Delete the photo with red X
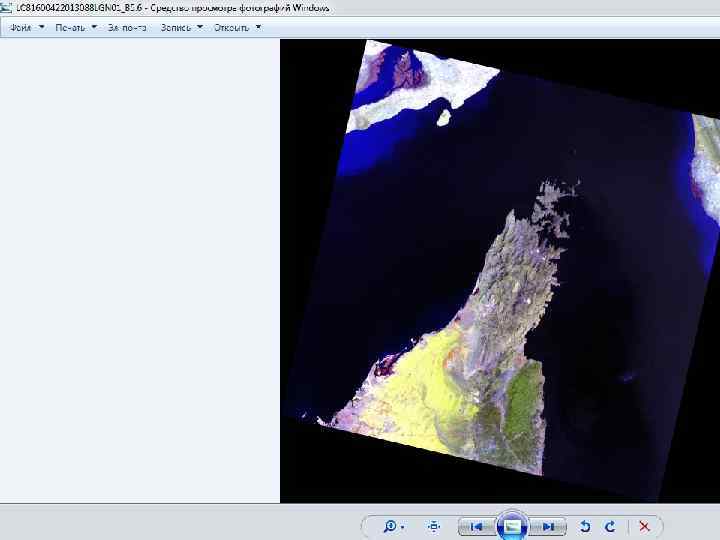This screenshot has width=720, height=540. (x=644, y=526)
